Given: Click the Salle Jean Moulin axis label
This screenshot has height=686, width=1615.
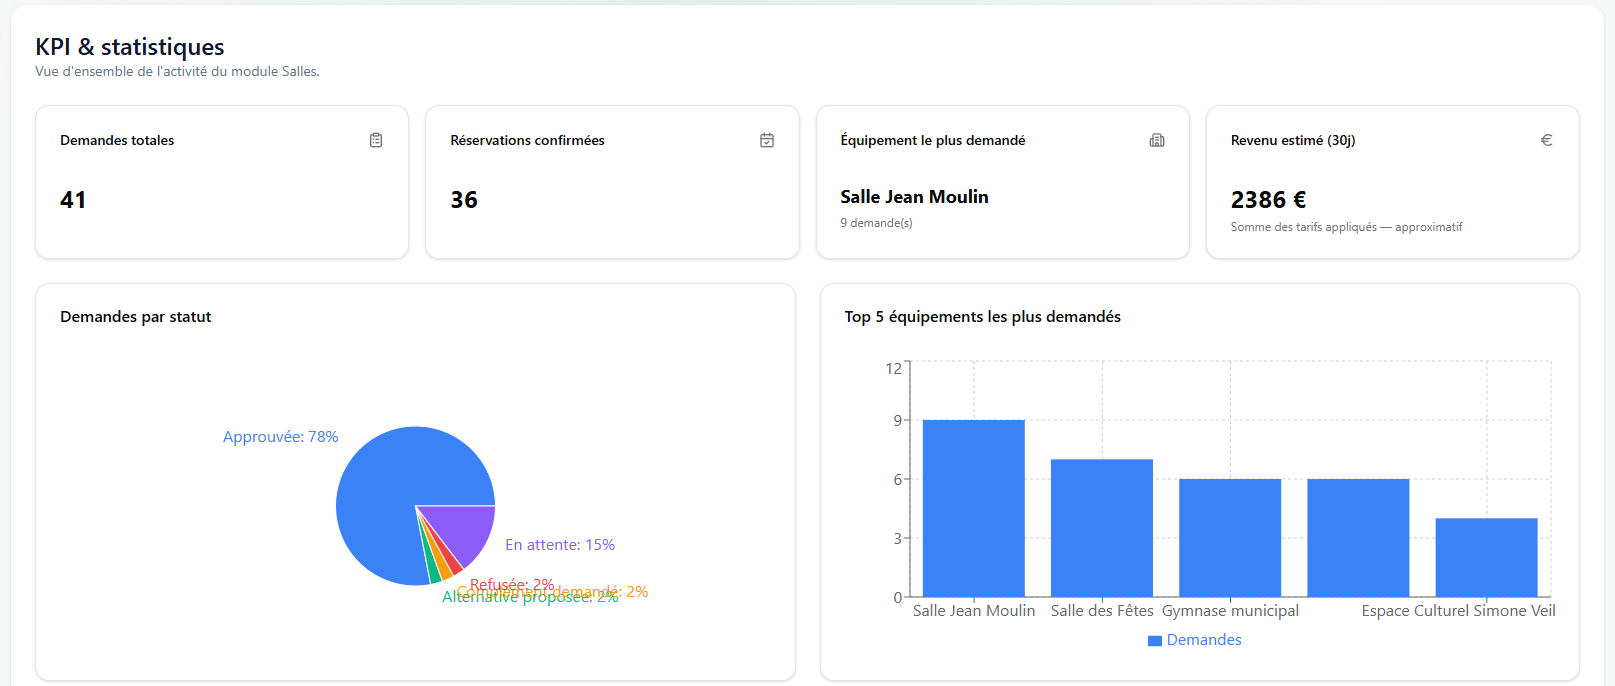Looking at the screenshot, I should 974,611.
